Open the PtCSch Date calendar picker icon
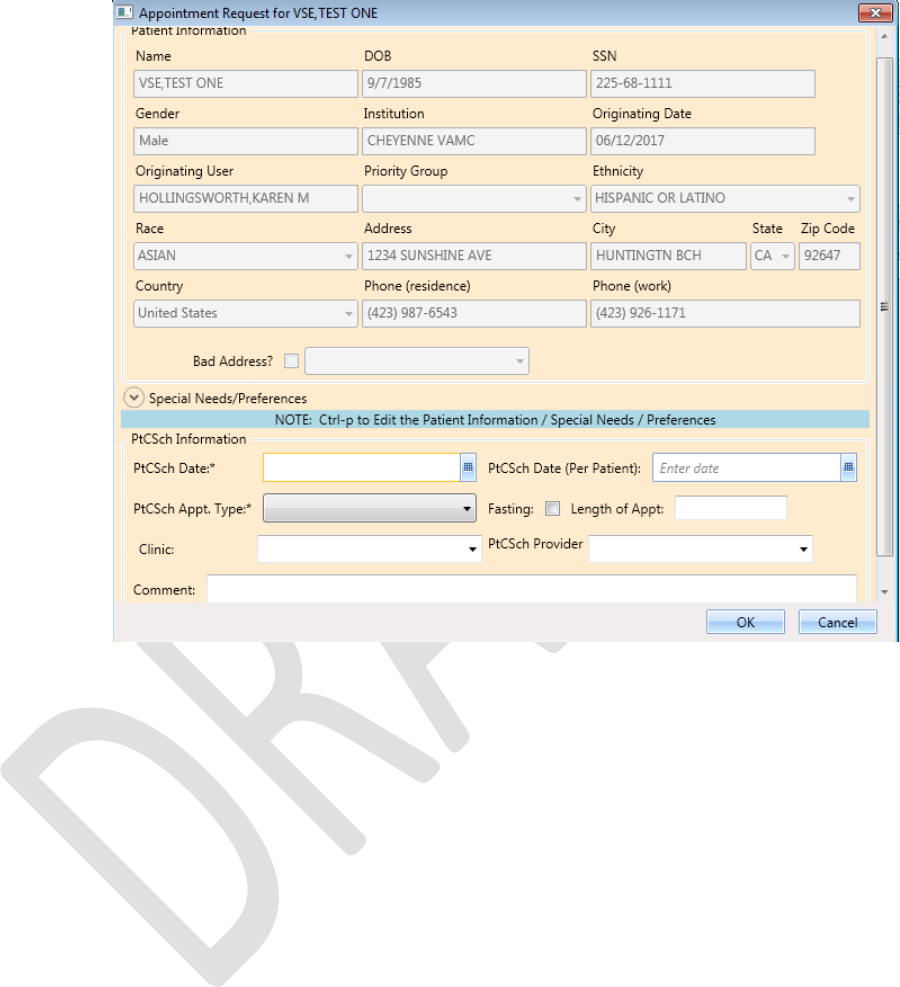Viewport: 900px width, 987px height. tap(468, 468)
